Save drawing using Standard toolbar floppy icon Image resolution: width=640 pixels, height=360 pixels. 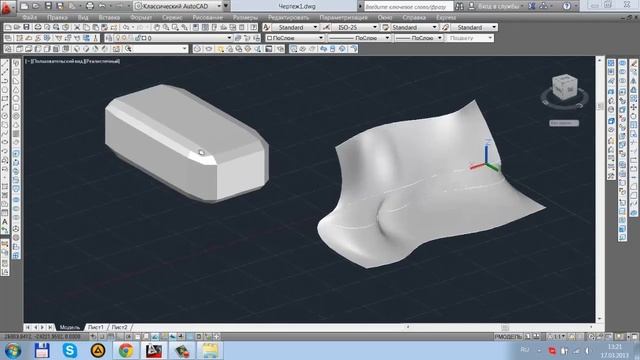click(26, 27)
